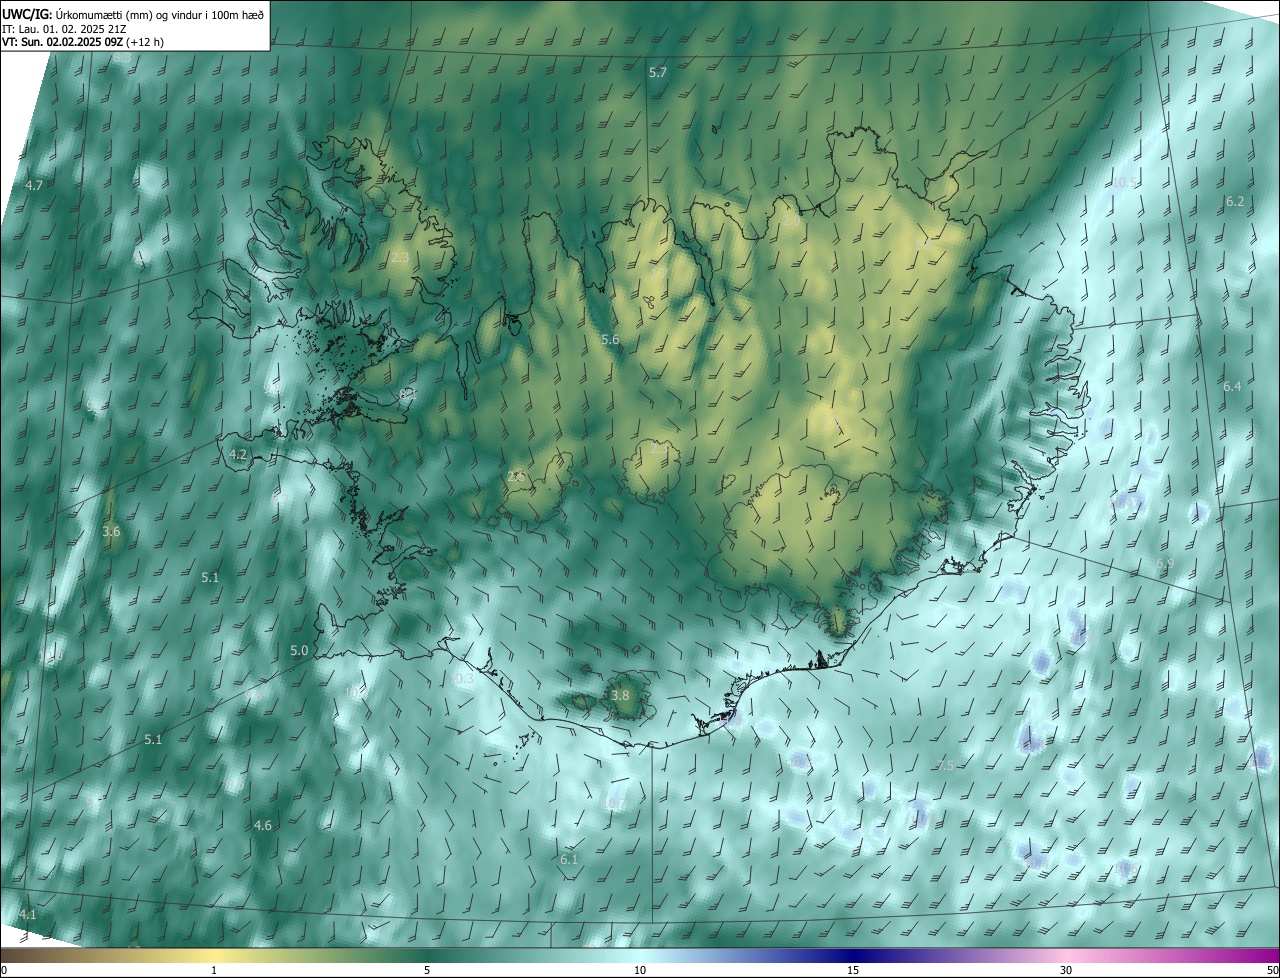Click the 'VT: Sun. 02.02.2025 09Z' line

coord(83,42)
